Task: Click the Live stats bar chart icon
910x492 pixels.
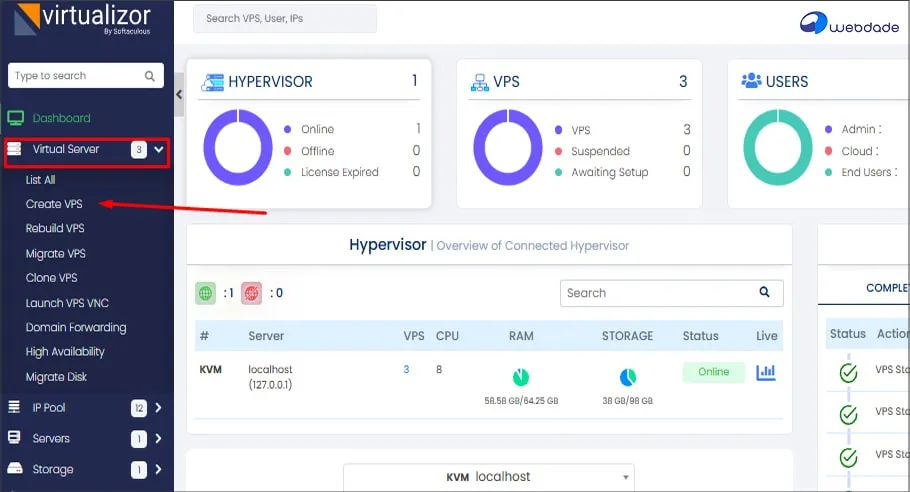Action: tap(766, 372)
